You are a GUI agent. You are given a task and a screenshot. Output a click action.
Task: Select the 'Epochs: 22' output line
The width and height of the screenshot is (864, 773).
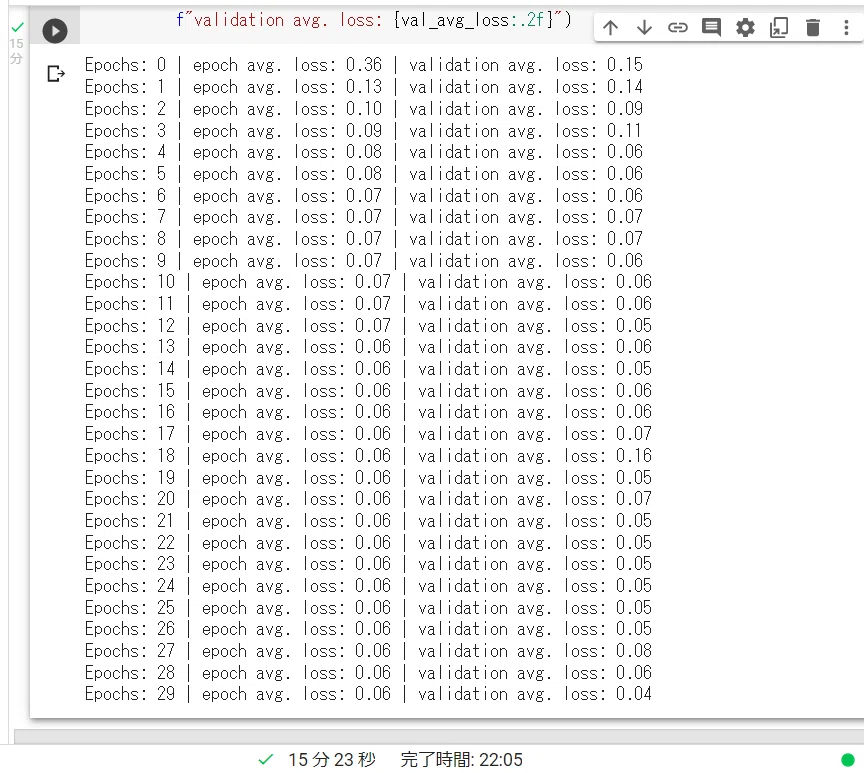pyautogui.click(x=368, y=543)
